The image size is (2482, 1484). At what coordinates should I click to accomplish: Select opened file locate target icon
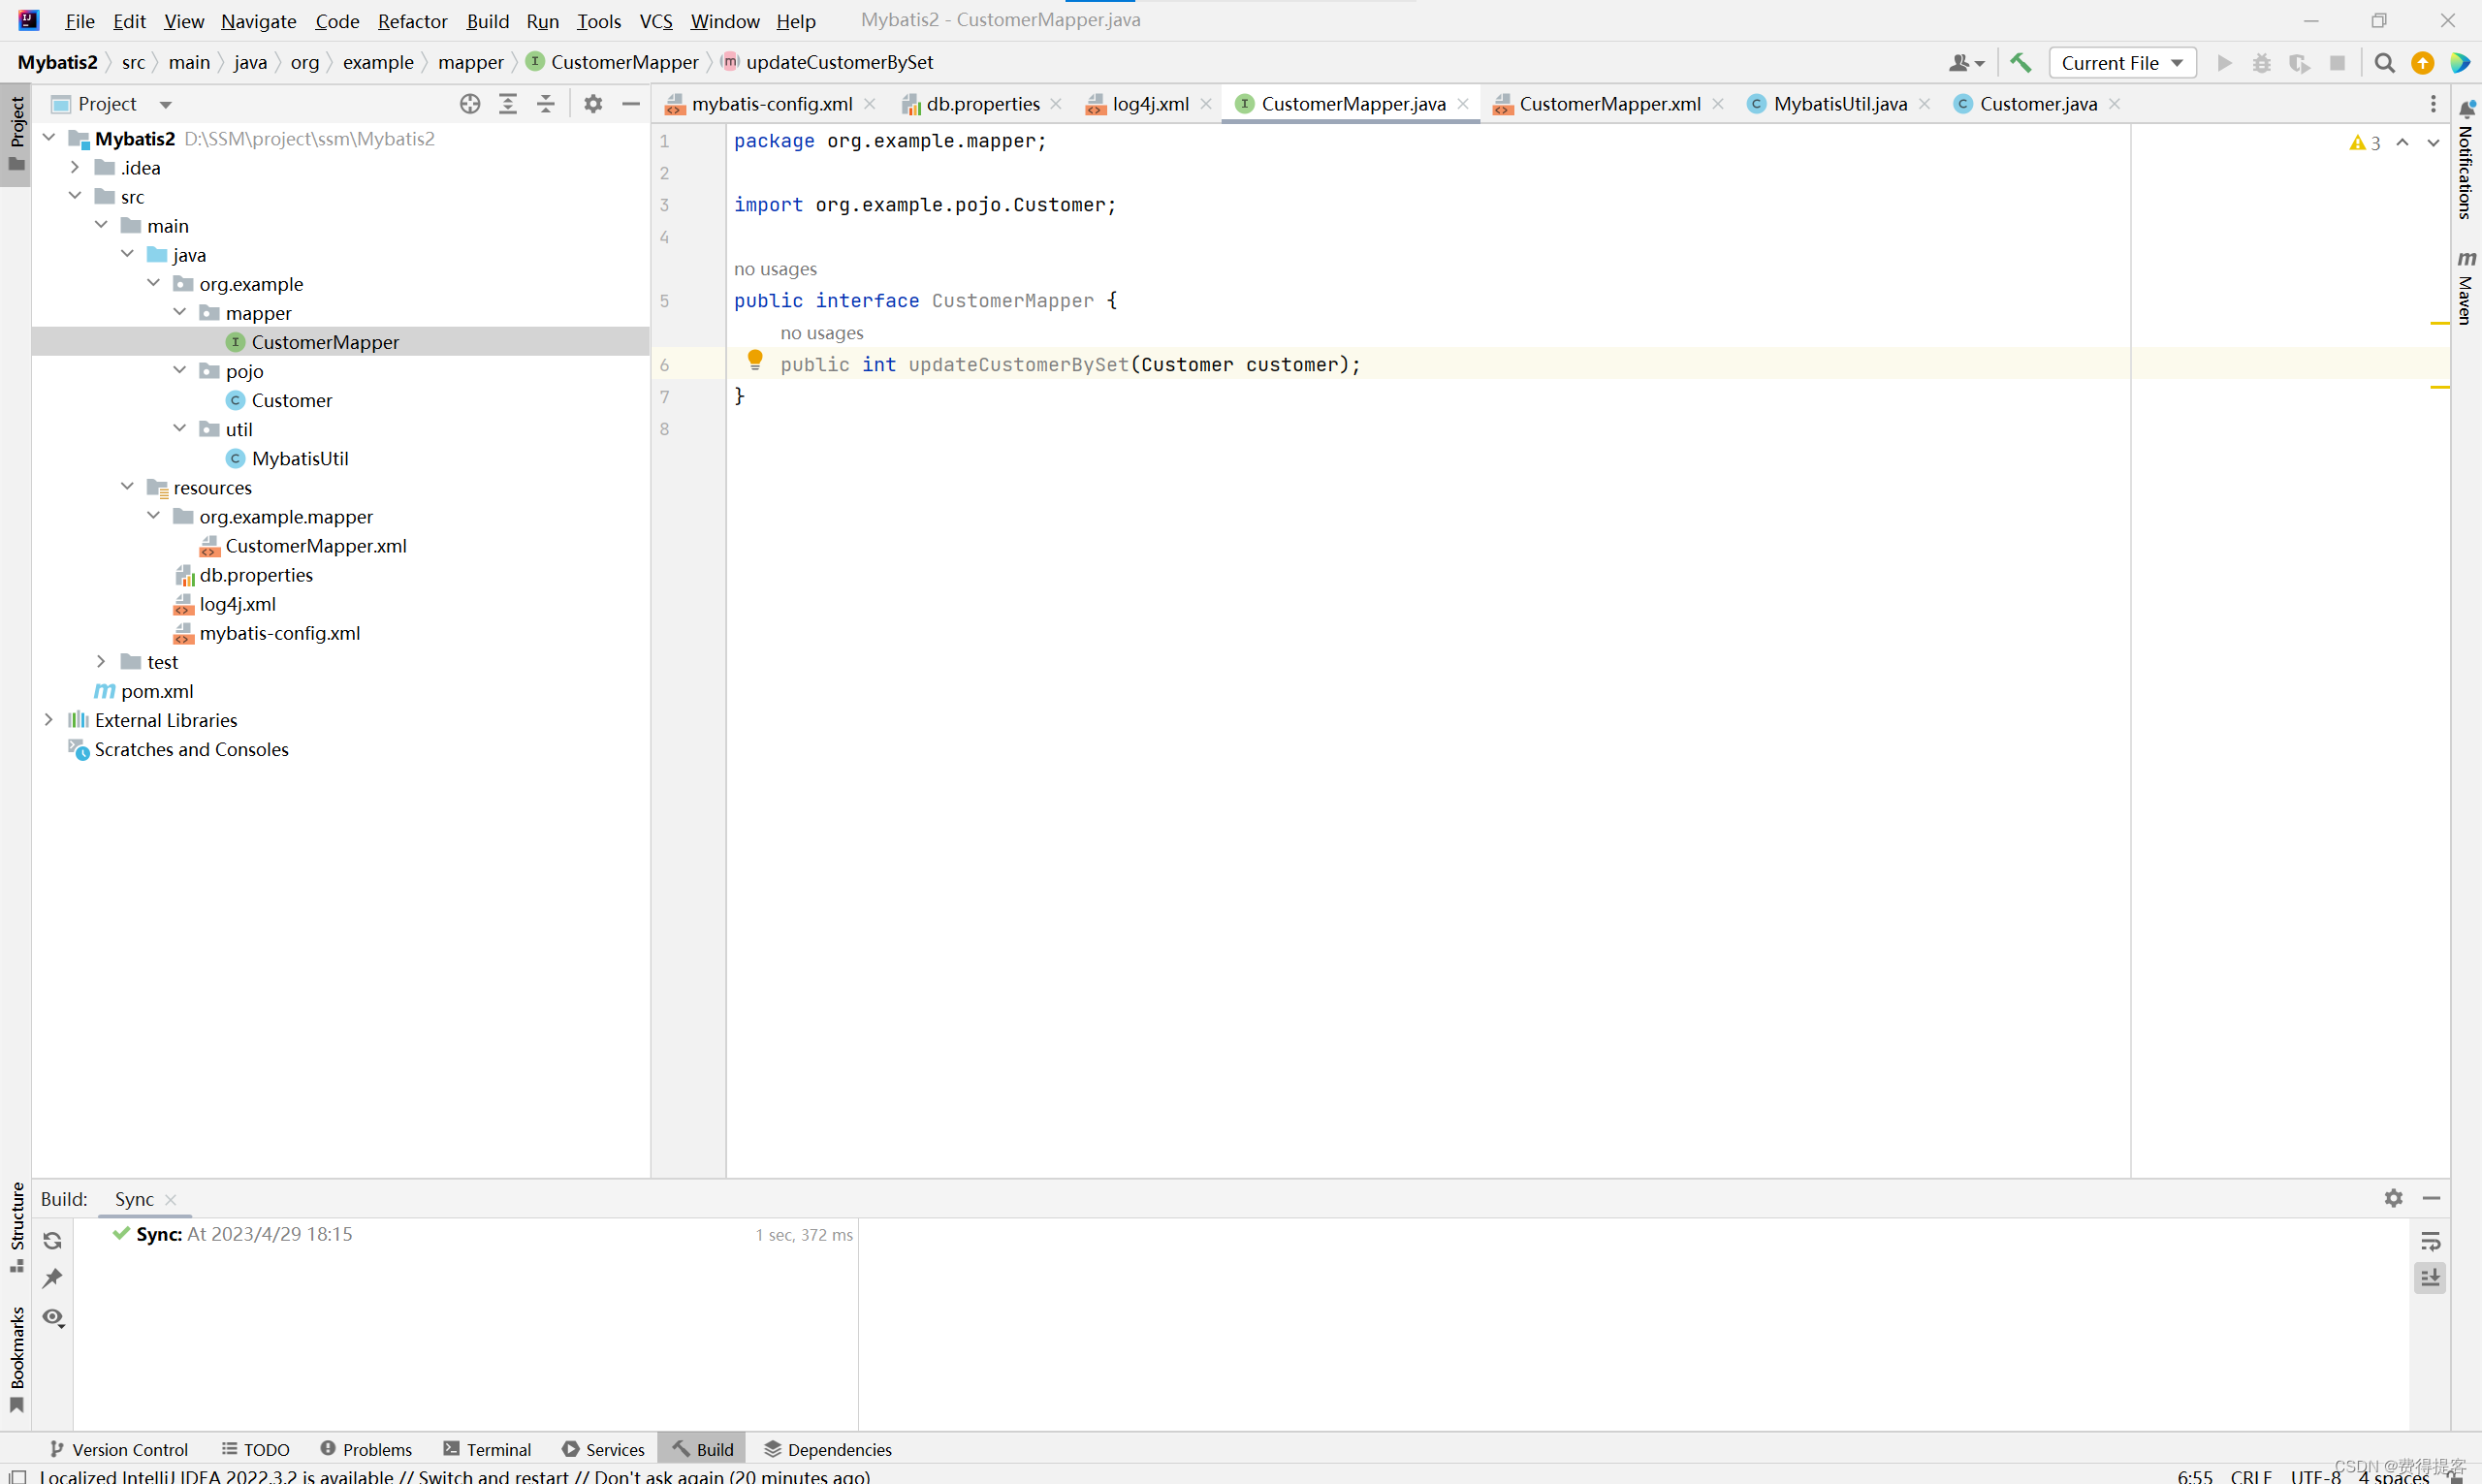tap(470, 104)
